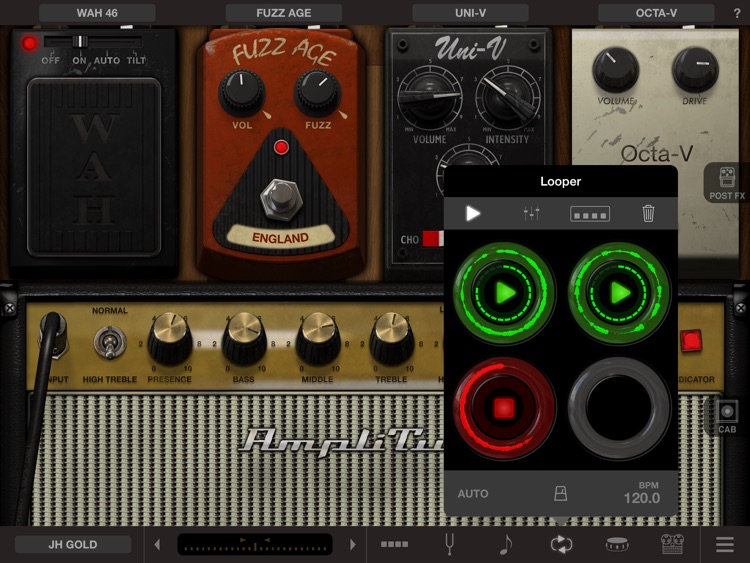
Task: Adjust the Octa-V VOLUME knob
Action: coord(616,69)
